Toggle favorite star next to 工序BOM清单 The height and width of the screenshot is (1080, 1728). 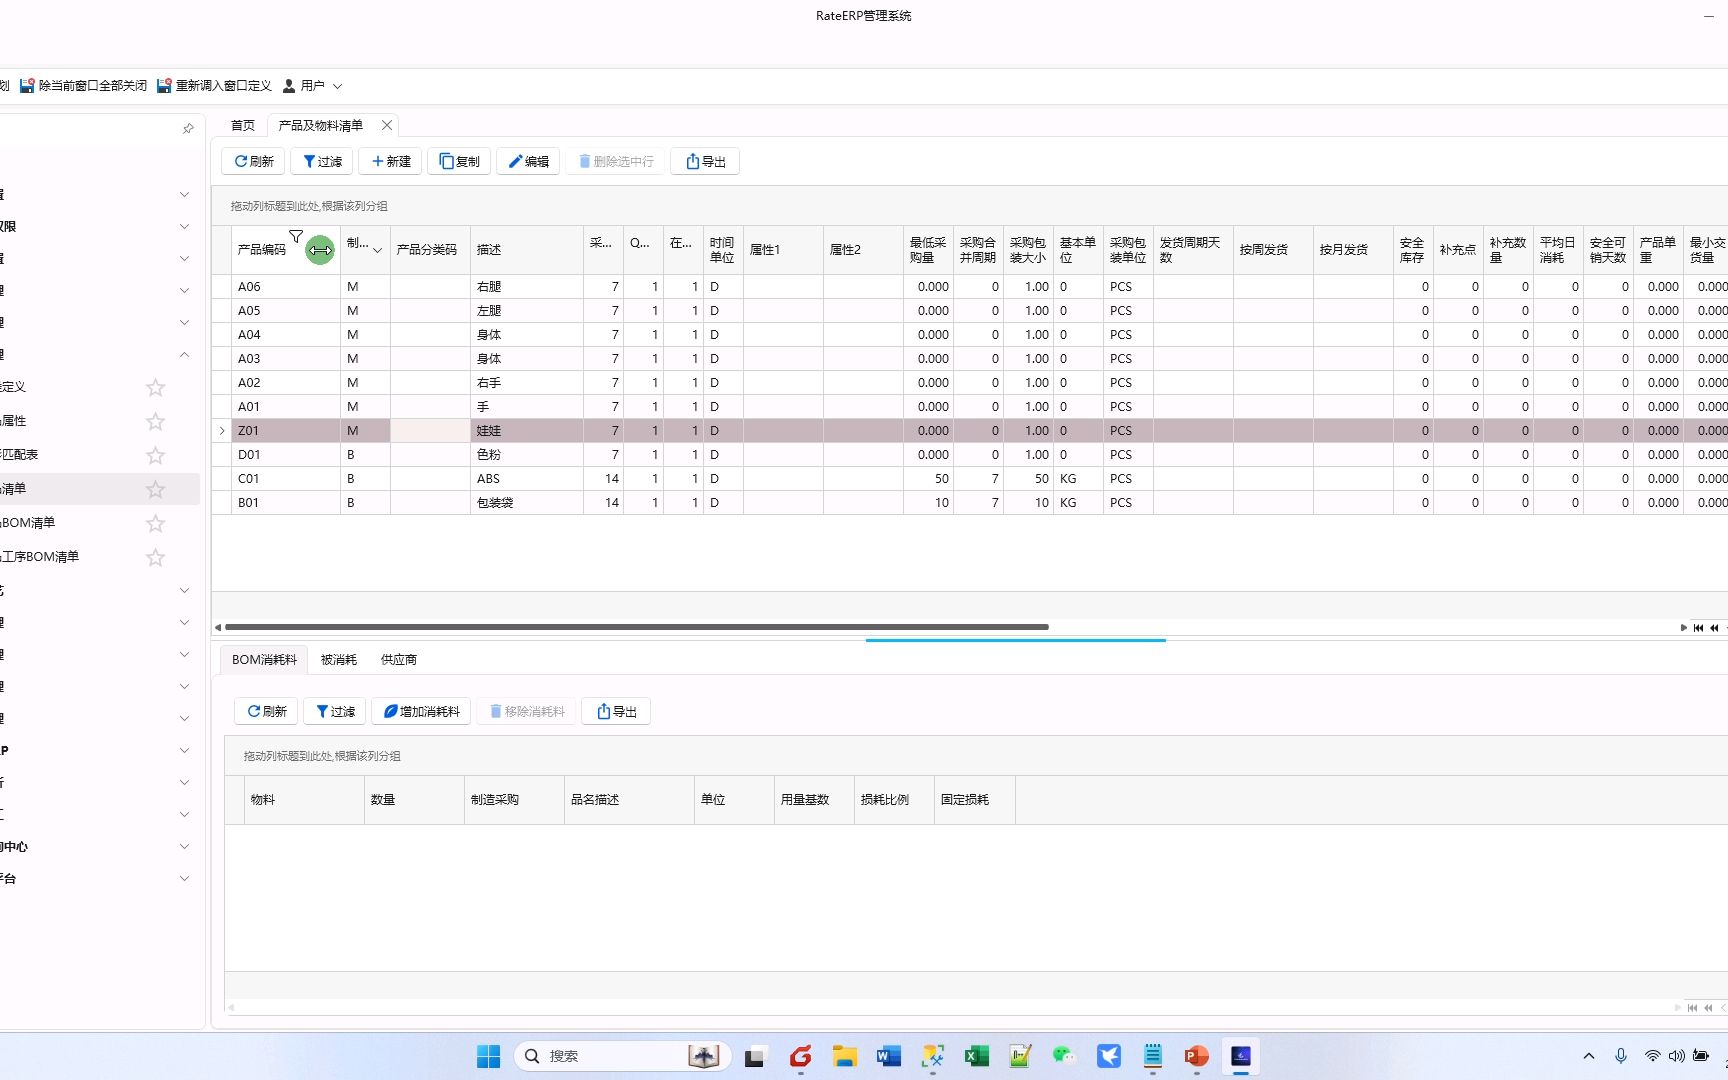click(155, 557)
